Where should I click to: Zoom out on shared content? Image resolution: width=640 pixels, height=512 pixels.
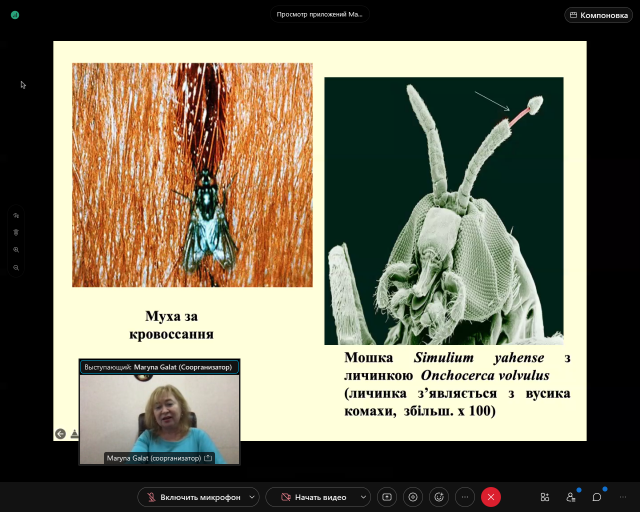click(16, 268)
